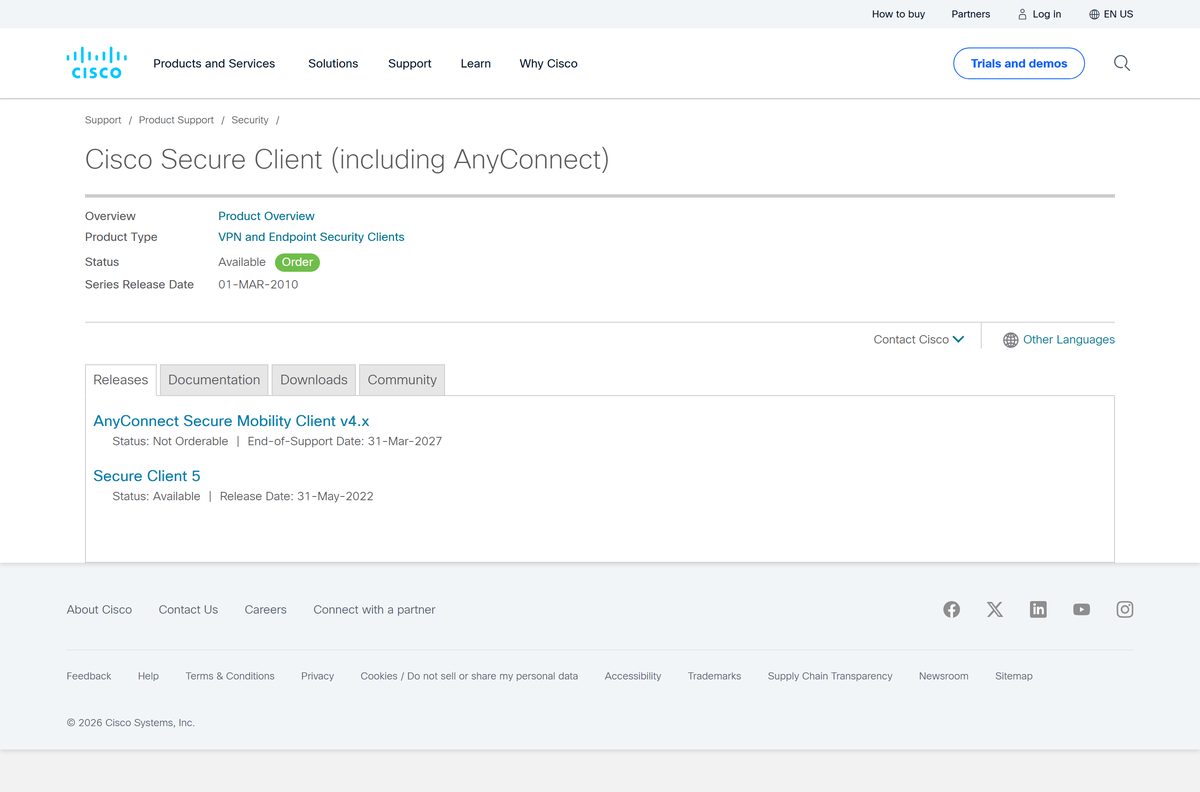Open the Secure Client 5 release
The height and width of the screenshot is (792, 1200).
pos(147,476)
